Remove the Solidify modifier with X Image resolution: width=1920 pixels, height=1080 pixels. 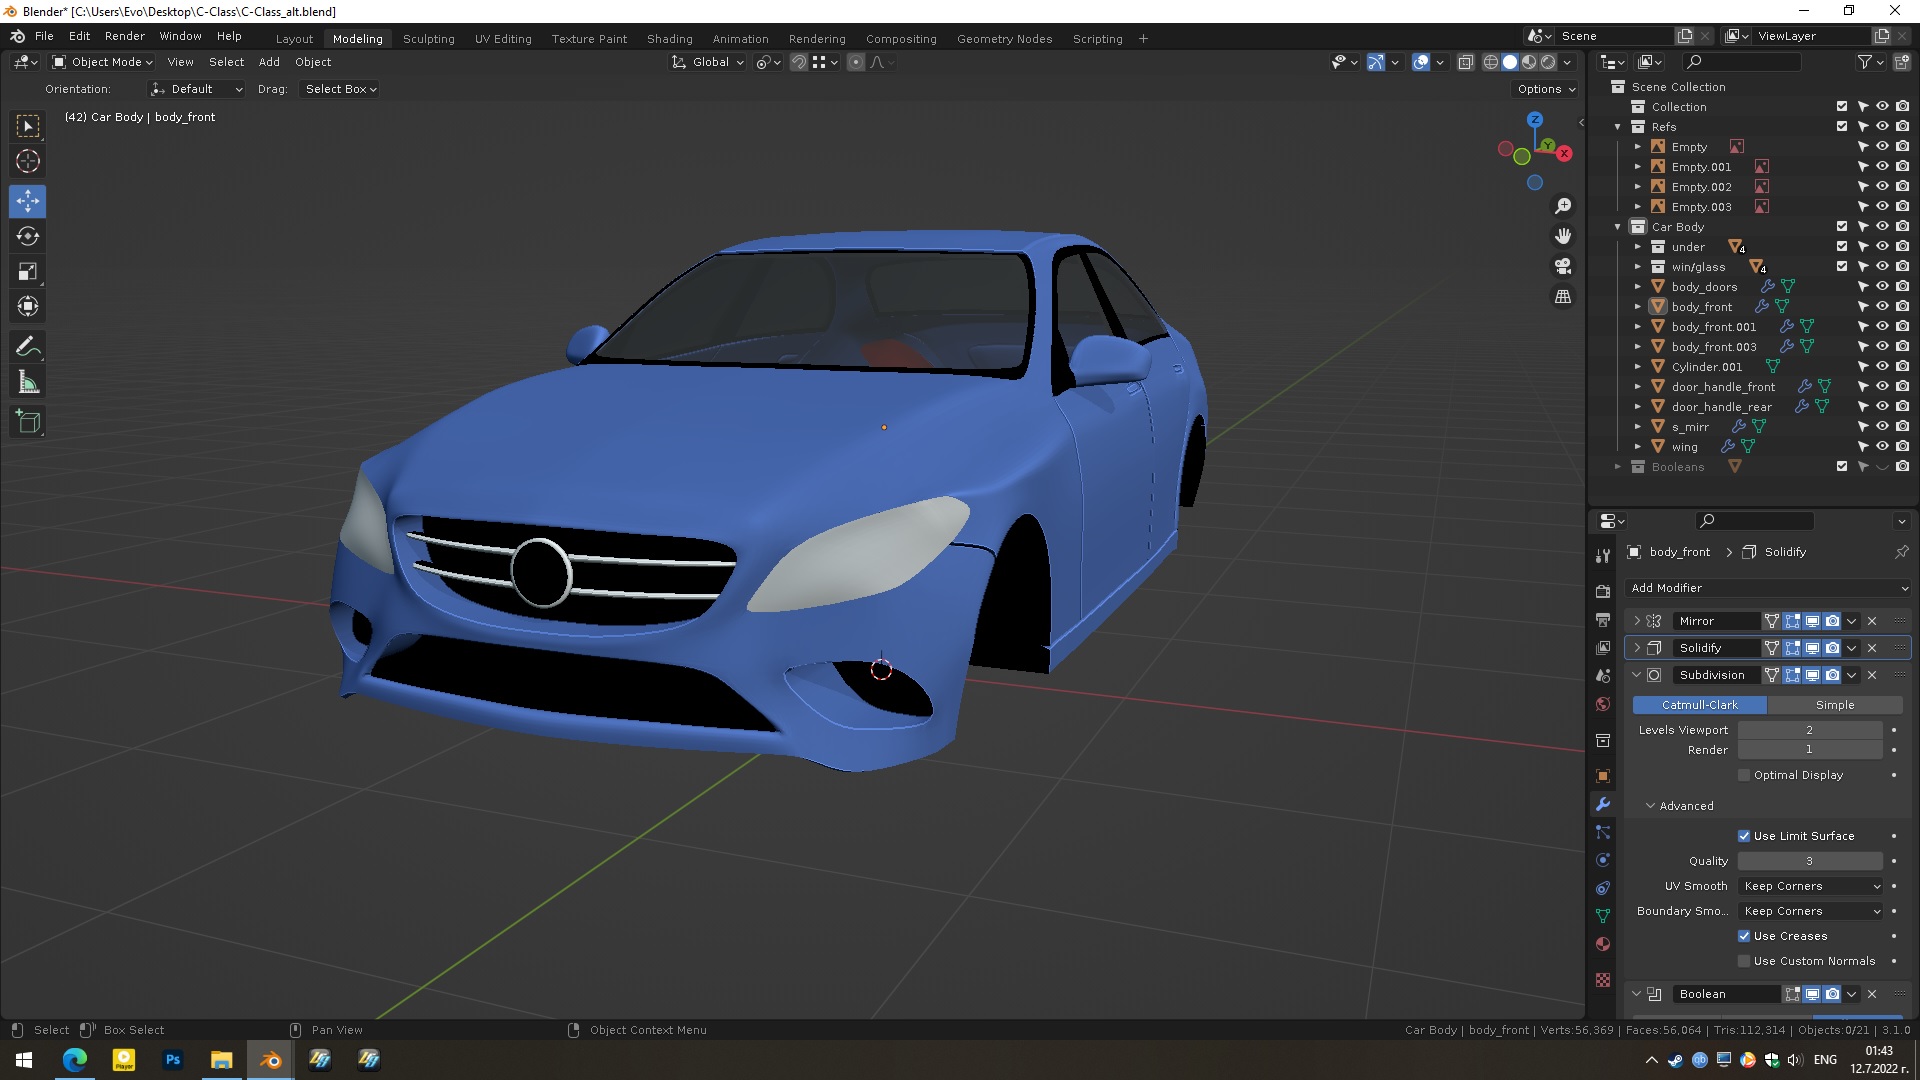[1872, 648]
